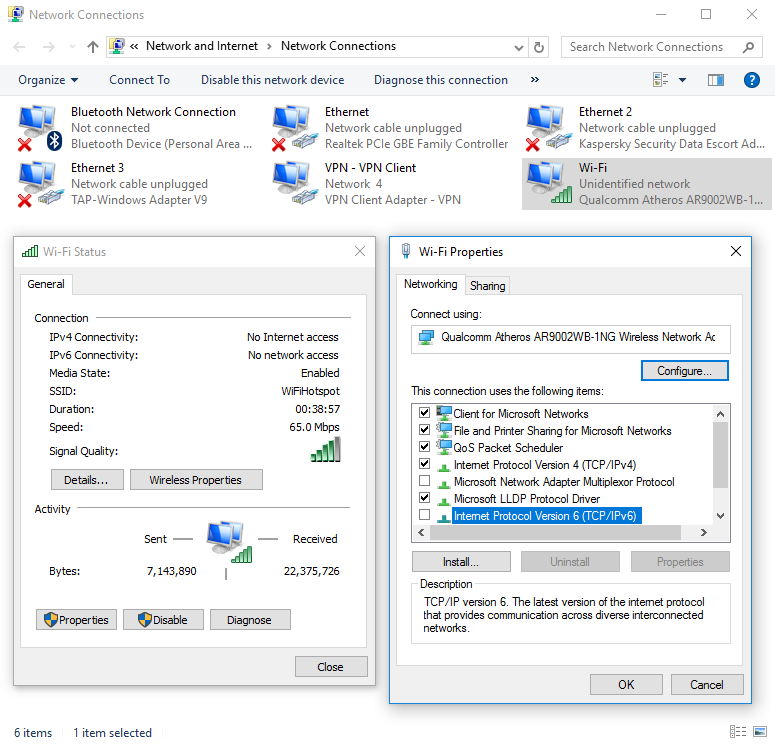Click the scroll down arrow in items list
This screenshot has width=775, height=744.
(x=720, y=516)
